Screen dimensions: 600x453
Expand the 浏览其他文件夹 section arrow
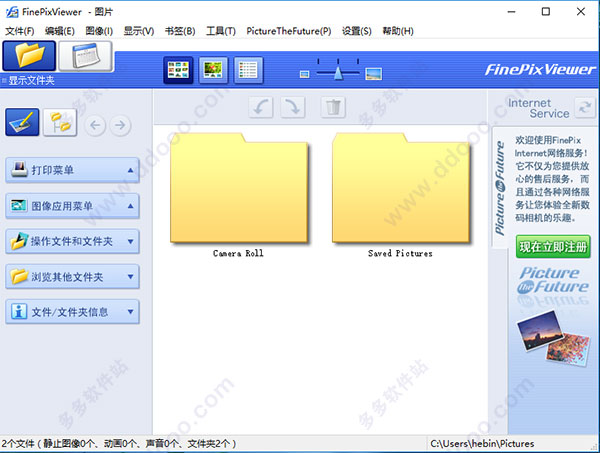coord(130,276)
